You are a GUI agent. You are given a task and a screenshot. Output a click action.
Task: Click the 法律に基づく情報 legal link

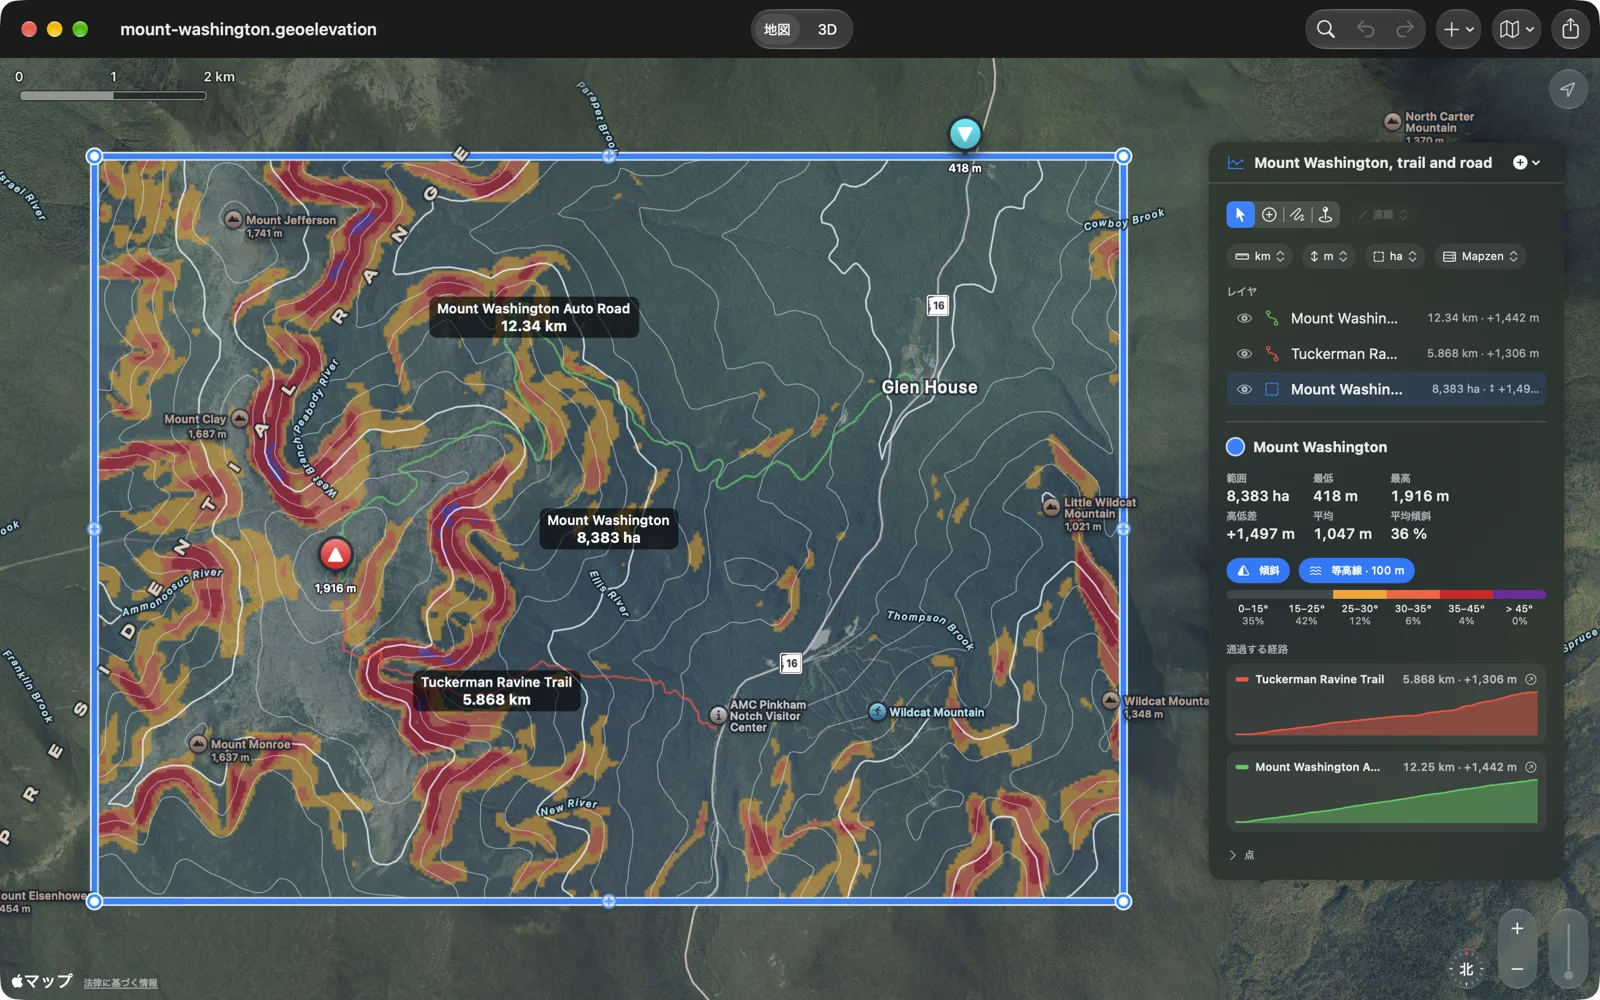pos(120,983)
